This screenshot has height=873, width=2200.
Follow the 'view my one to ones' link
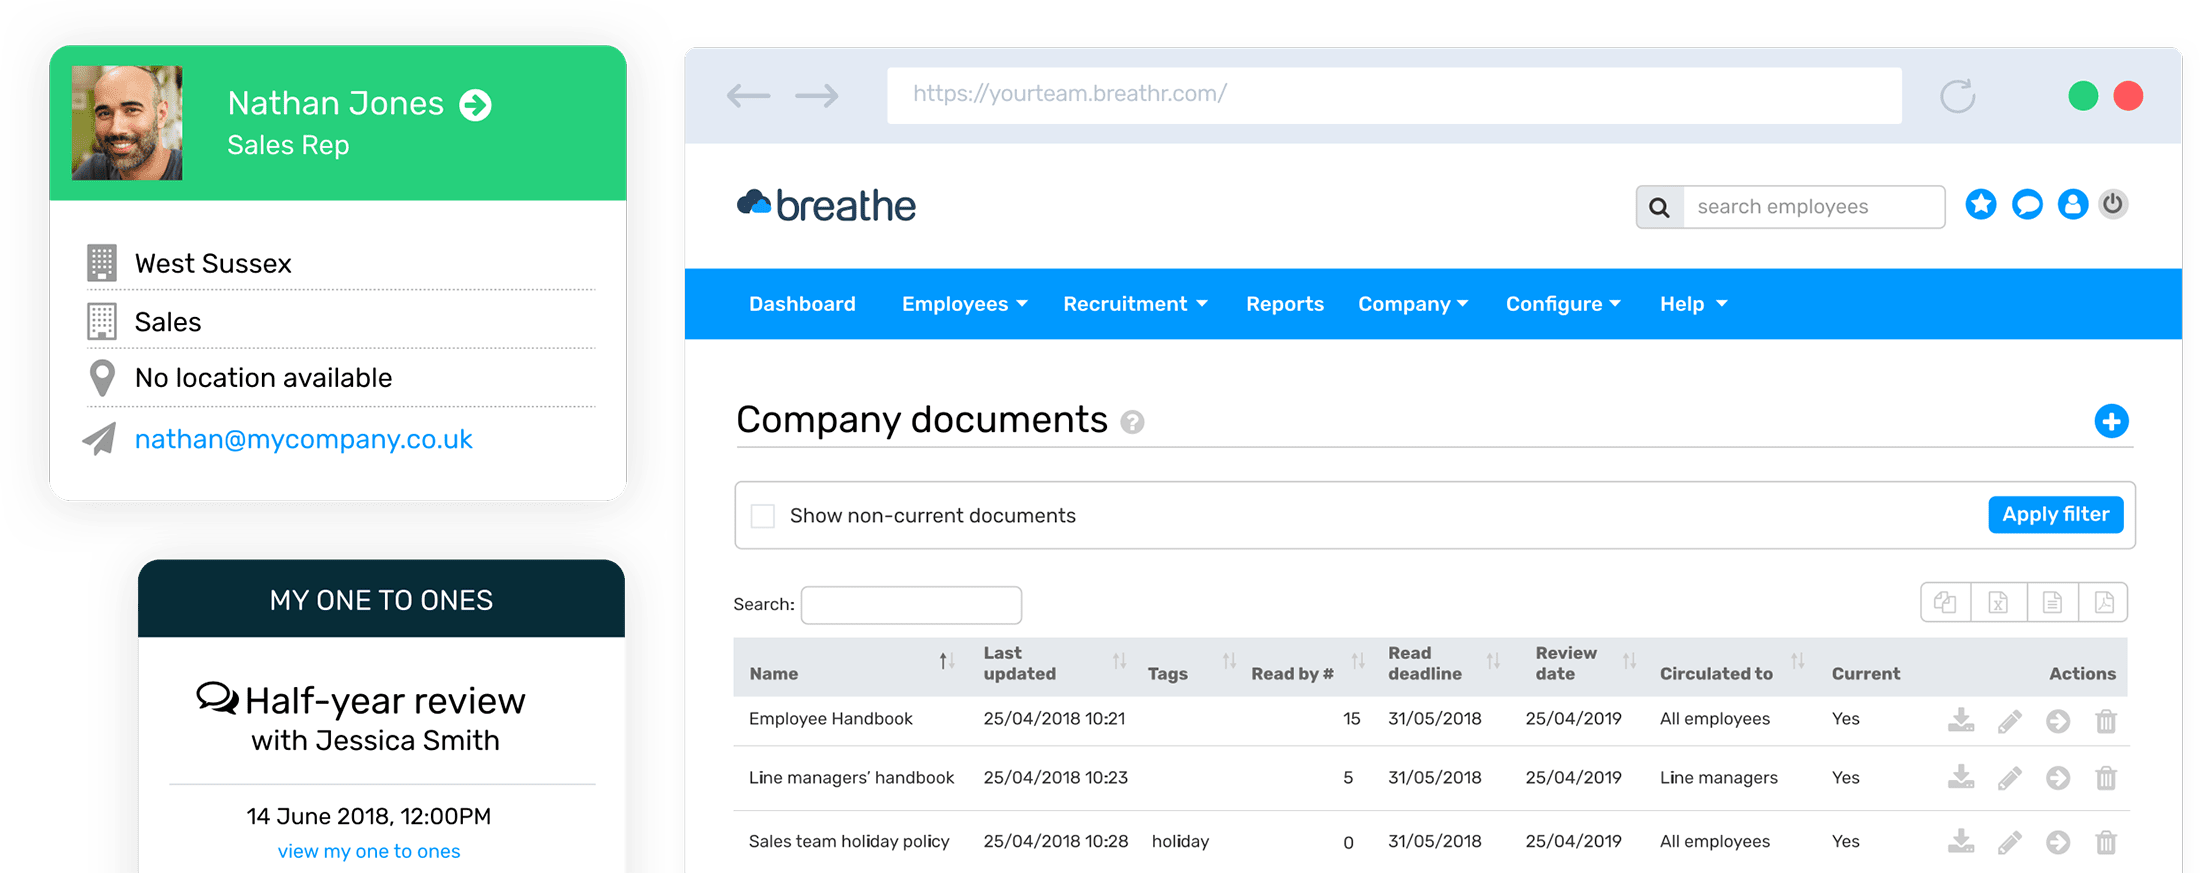[369, 851]
